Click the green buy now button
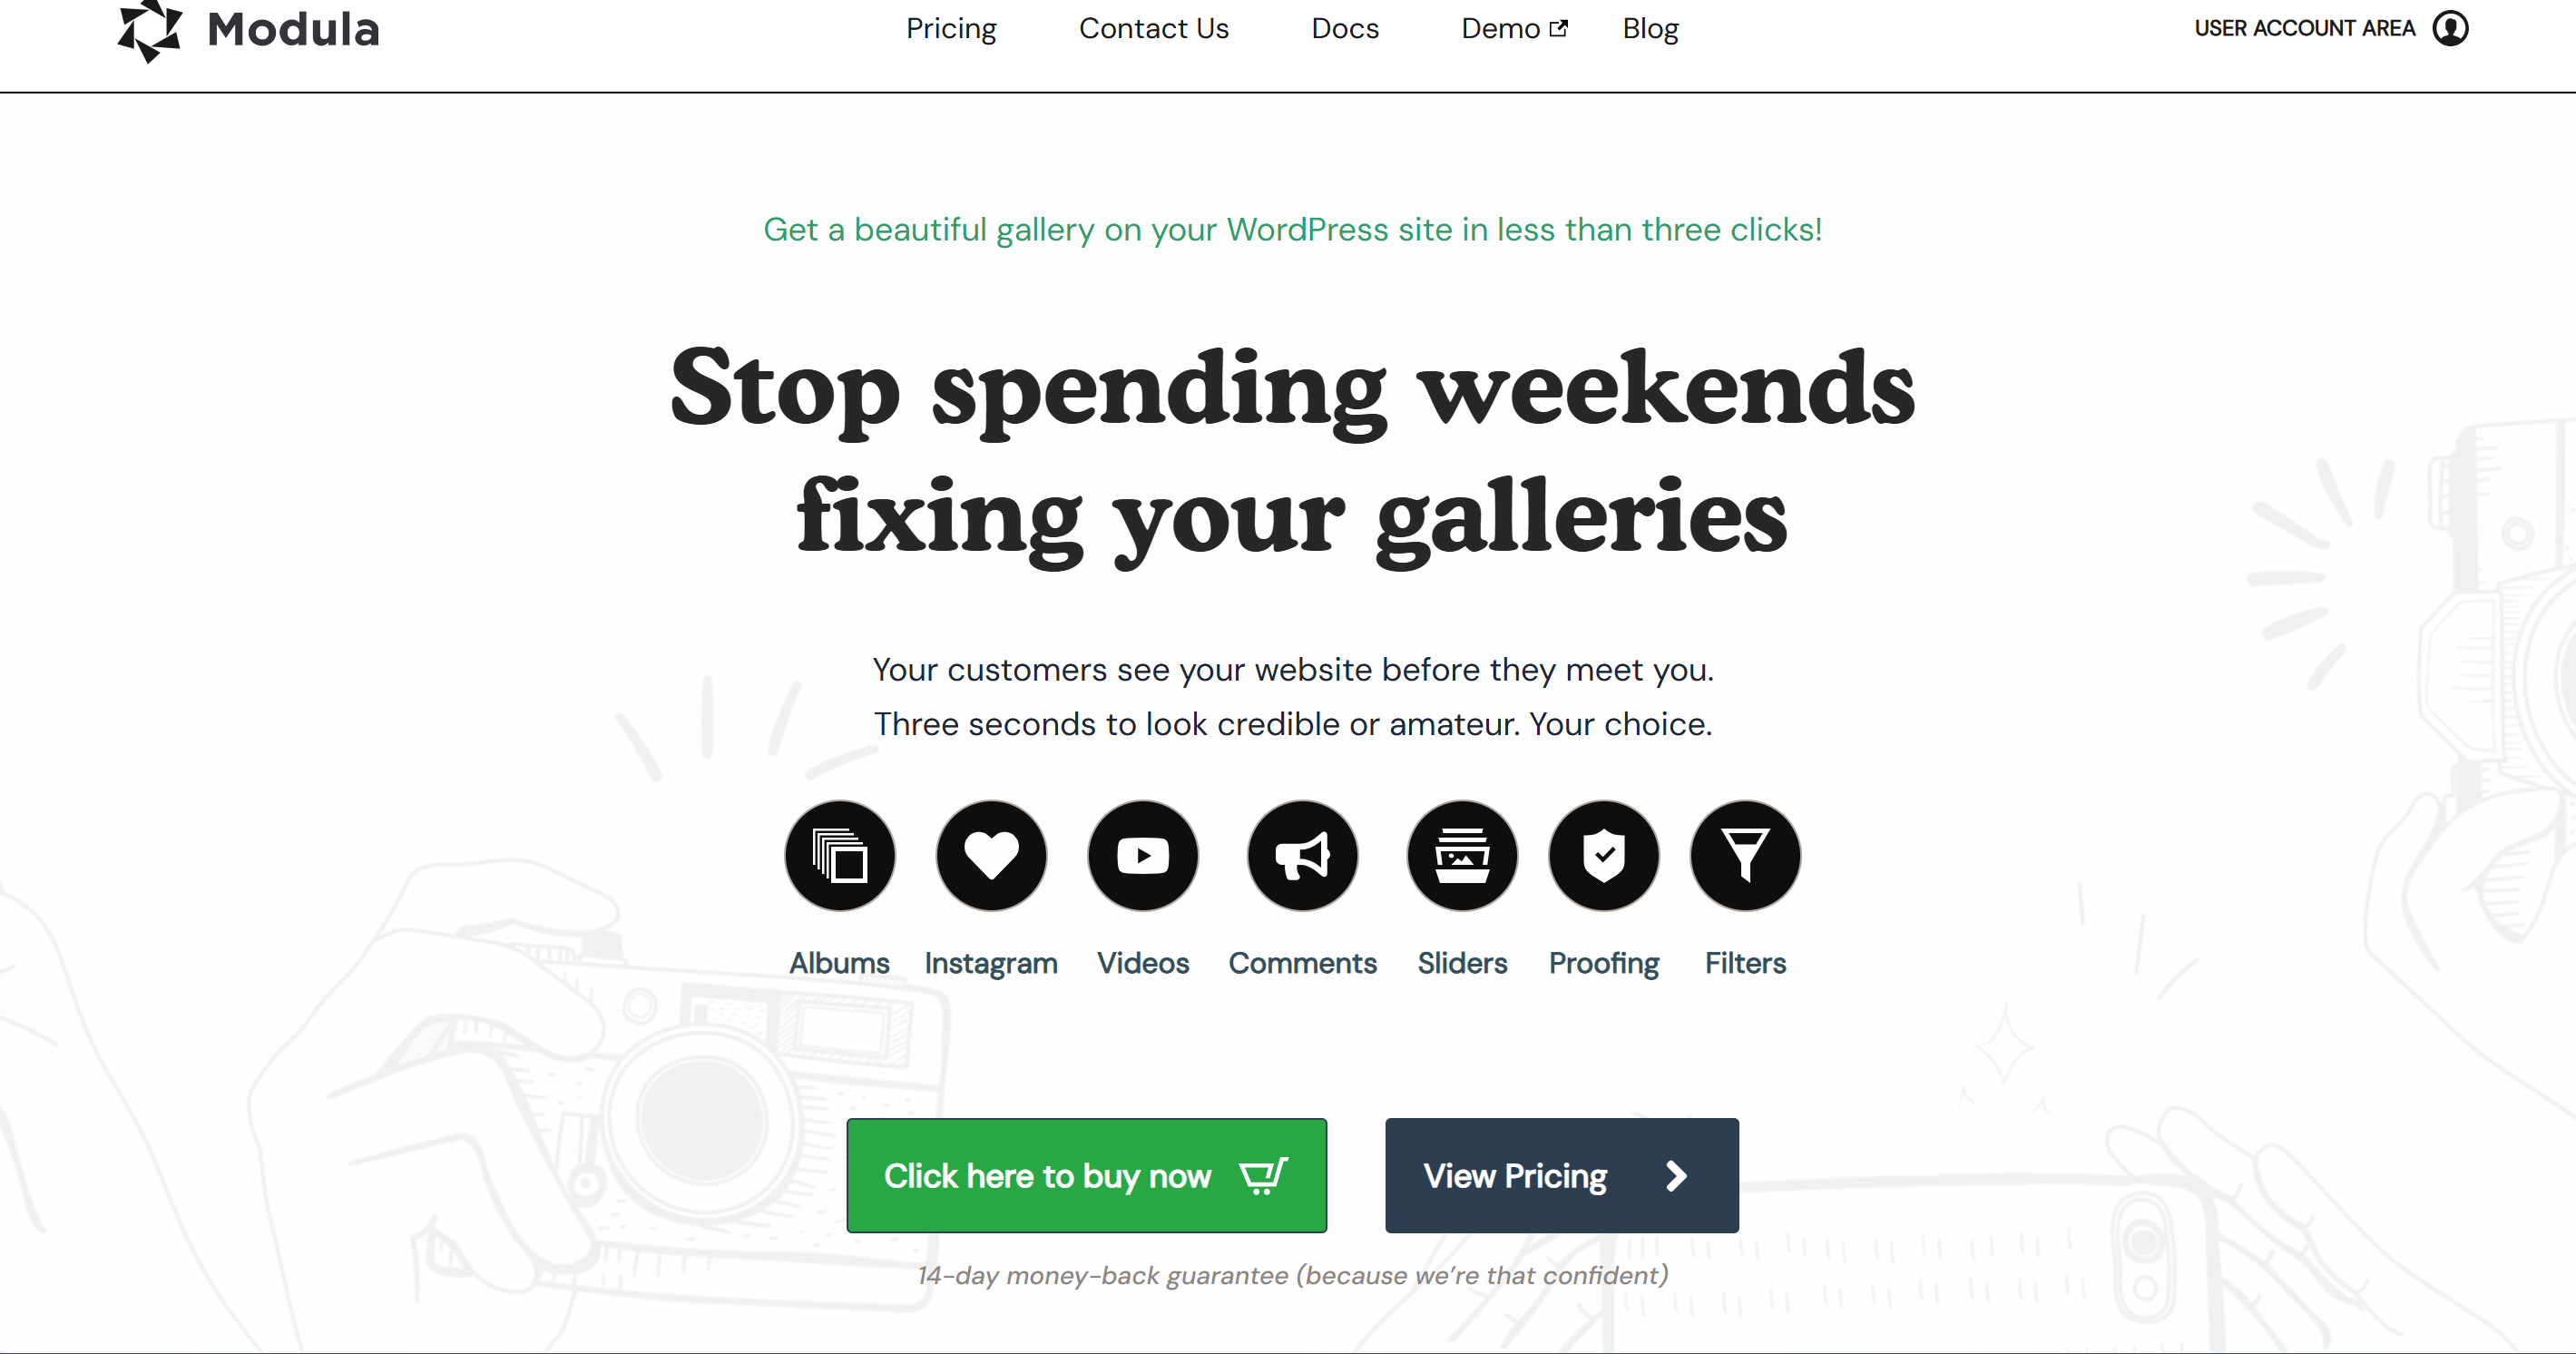 tap(1087, 1175)
